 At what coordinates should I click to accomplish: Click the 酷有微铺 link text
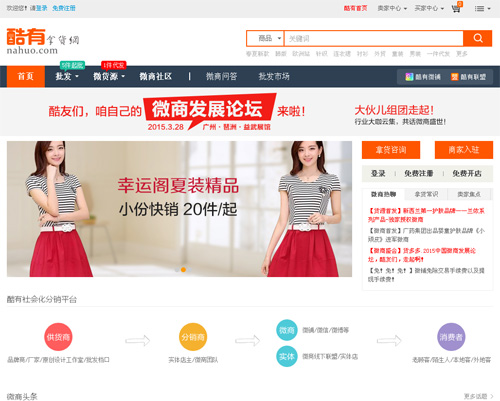[x=428, y=77]
